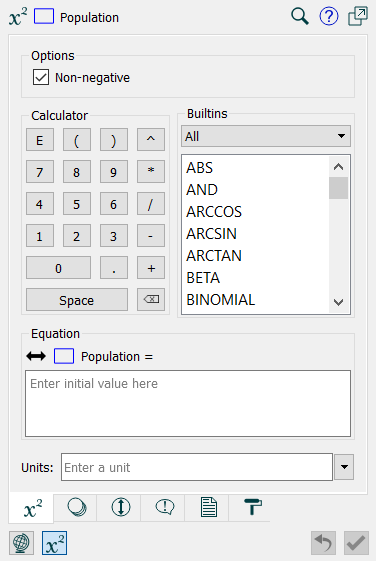Open the Units dropdown arrow
The width and height of the screenshot is (376, 561).
344,467
